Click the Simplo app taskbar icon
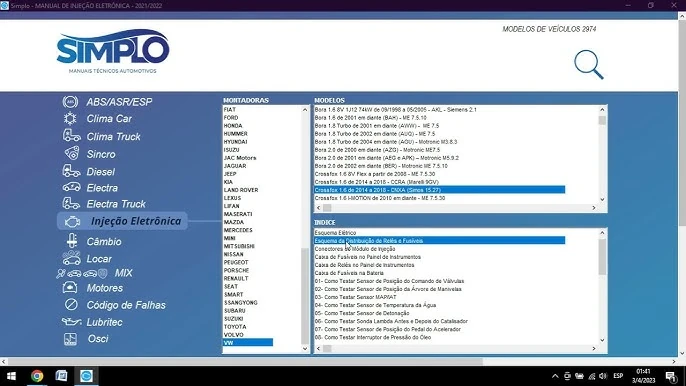This screenshot has width=686, height=386. (86, 376)
